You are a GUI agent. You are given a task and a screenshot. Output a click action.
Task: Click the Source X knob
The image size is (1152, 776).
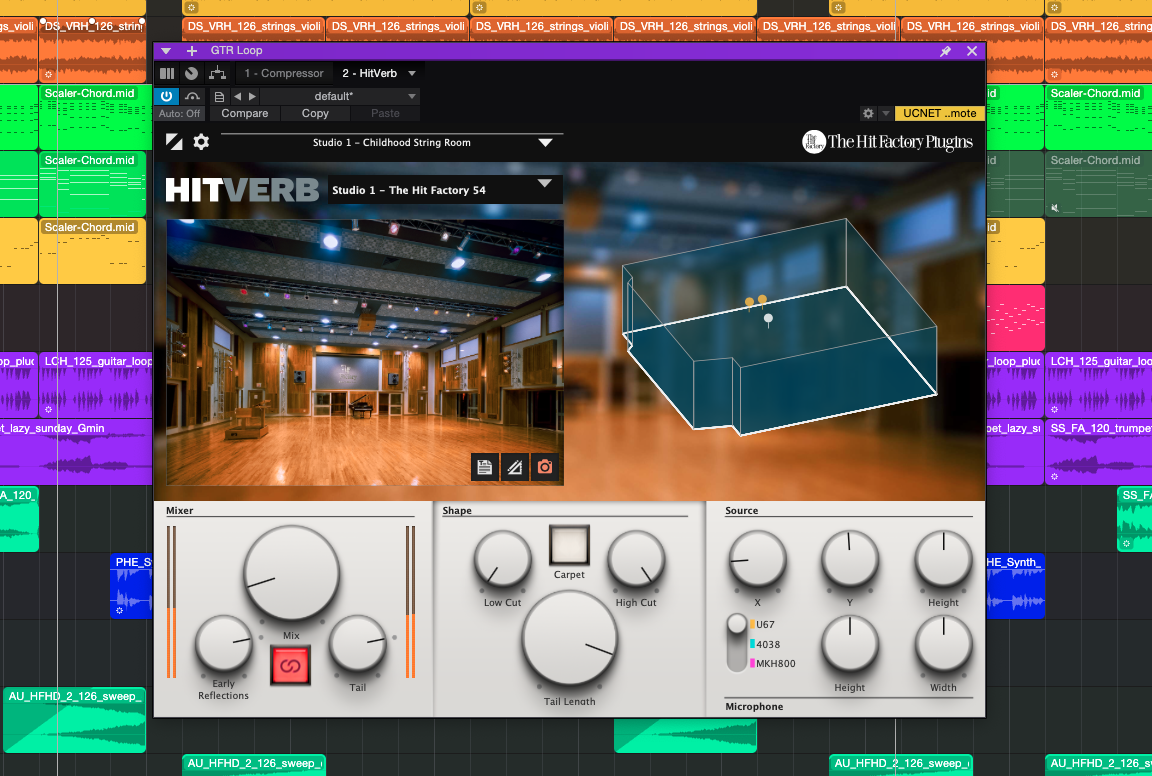tap(757, 559)
